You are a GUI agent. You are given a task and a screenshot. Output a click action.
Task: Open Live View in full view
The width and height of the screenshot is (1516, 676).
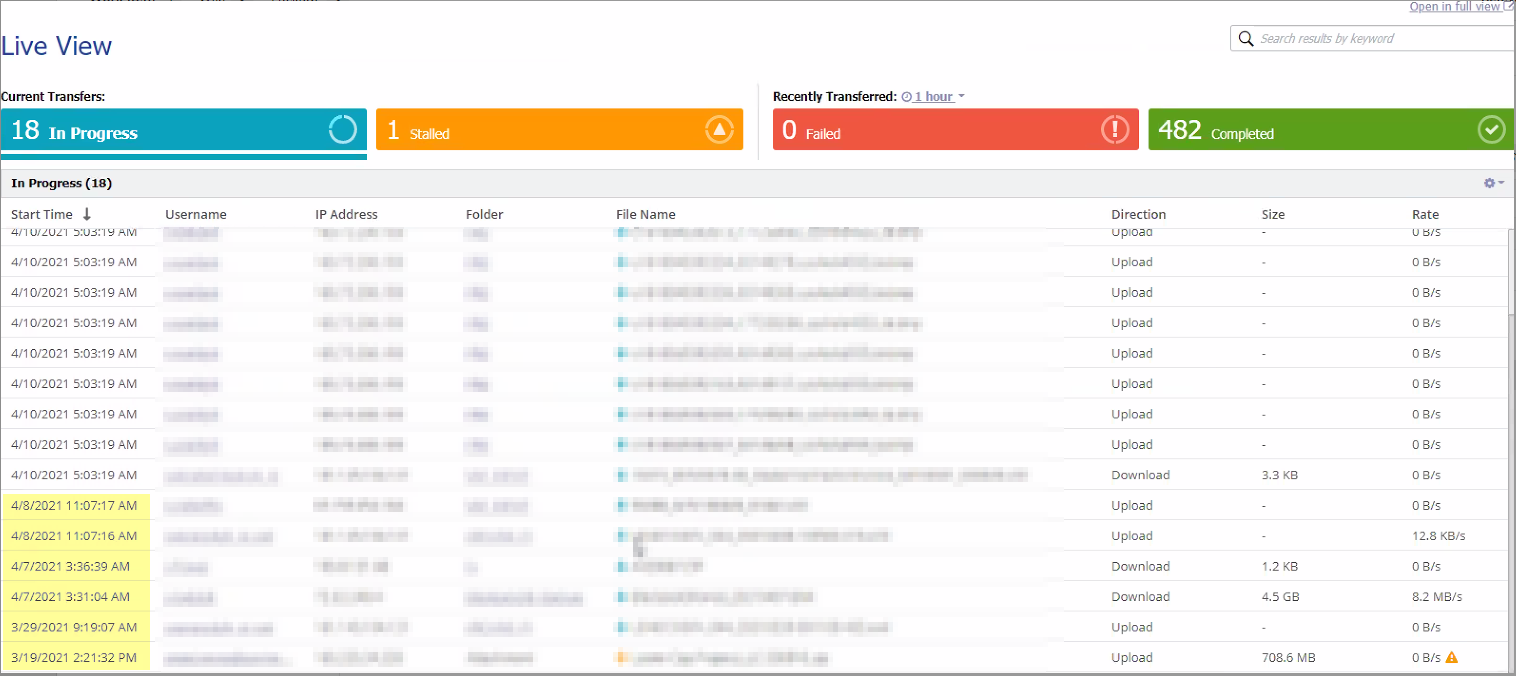pyautogui.click(x=1461, y=7)
